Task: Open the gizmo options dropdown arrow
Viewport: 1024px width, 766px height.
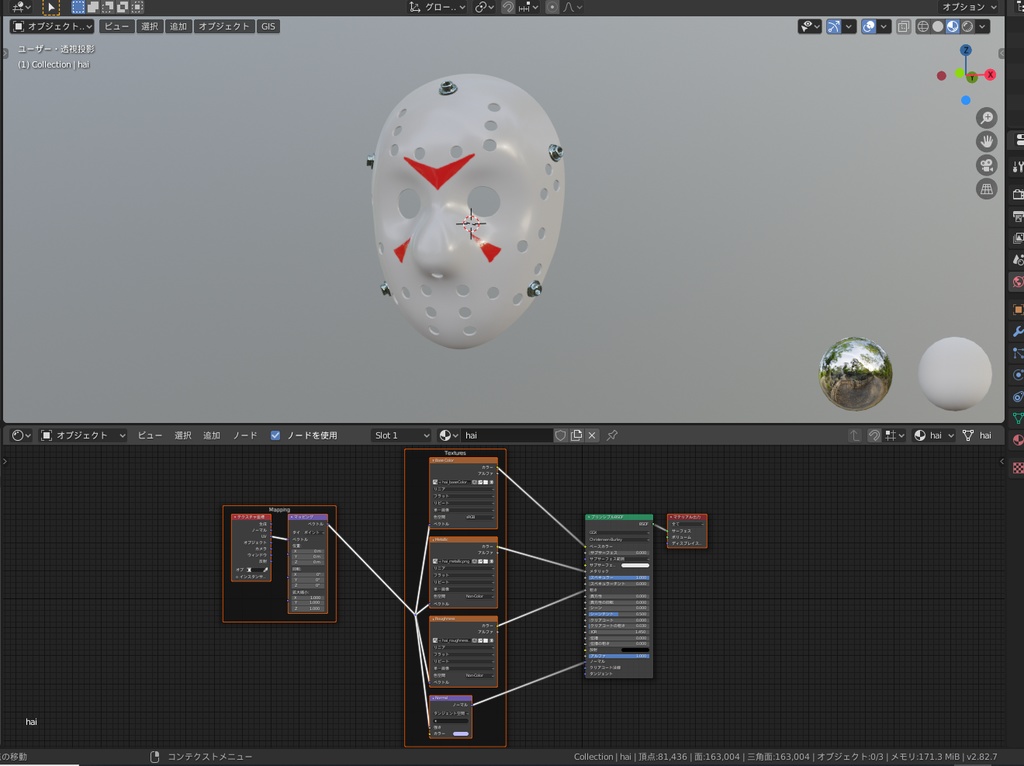Action: click(848, 26)
